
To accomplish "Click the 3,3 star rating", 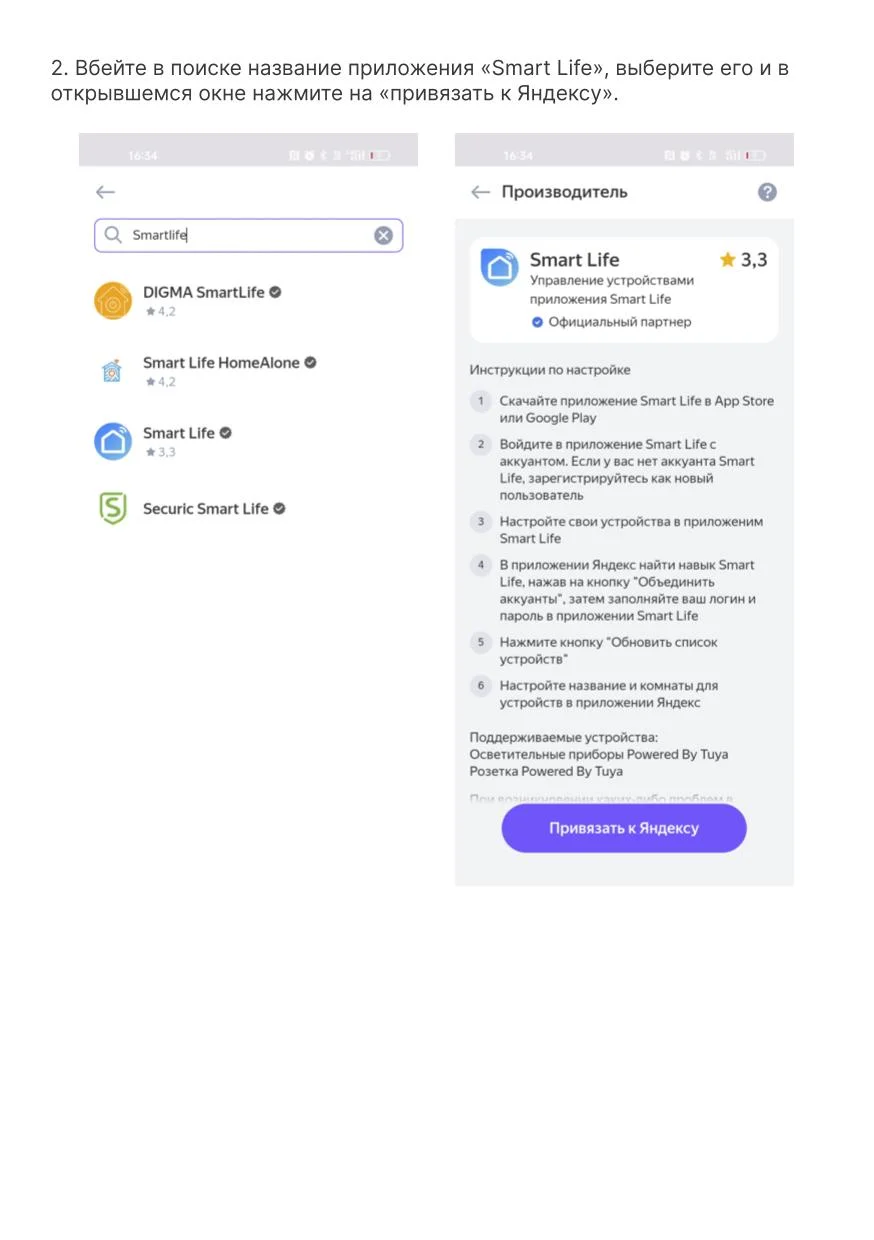I will [743, 260].
